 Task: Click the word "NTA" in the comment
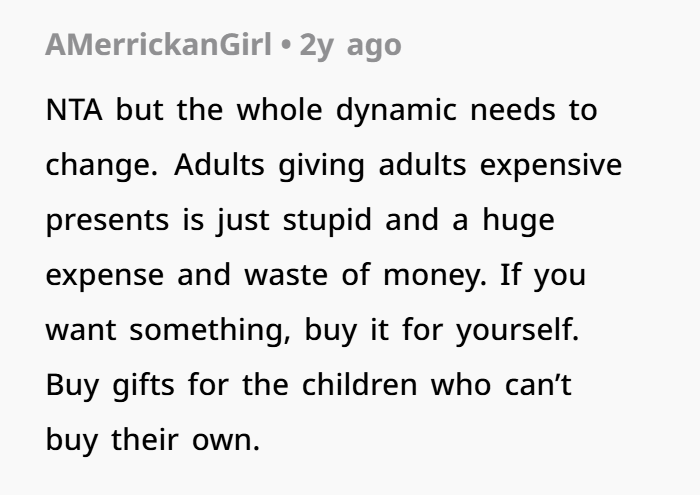[74, 110]
